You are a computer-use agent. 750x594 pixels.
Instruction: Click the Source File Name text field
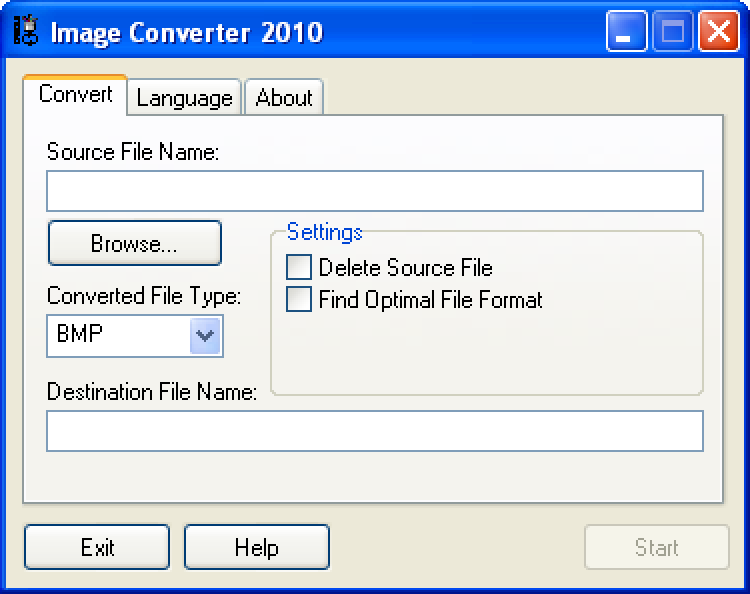pyautogui.click(x=374, y=191)
